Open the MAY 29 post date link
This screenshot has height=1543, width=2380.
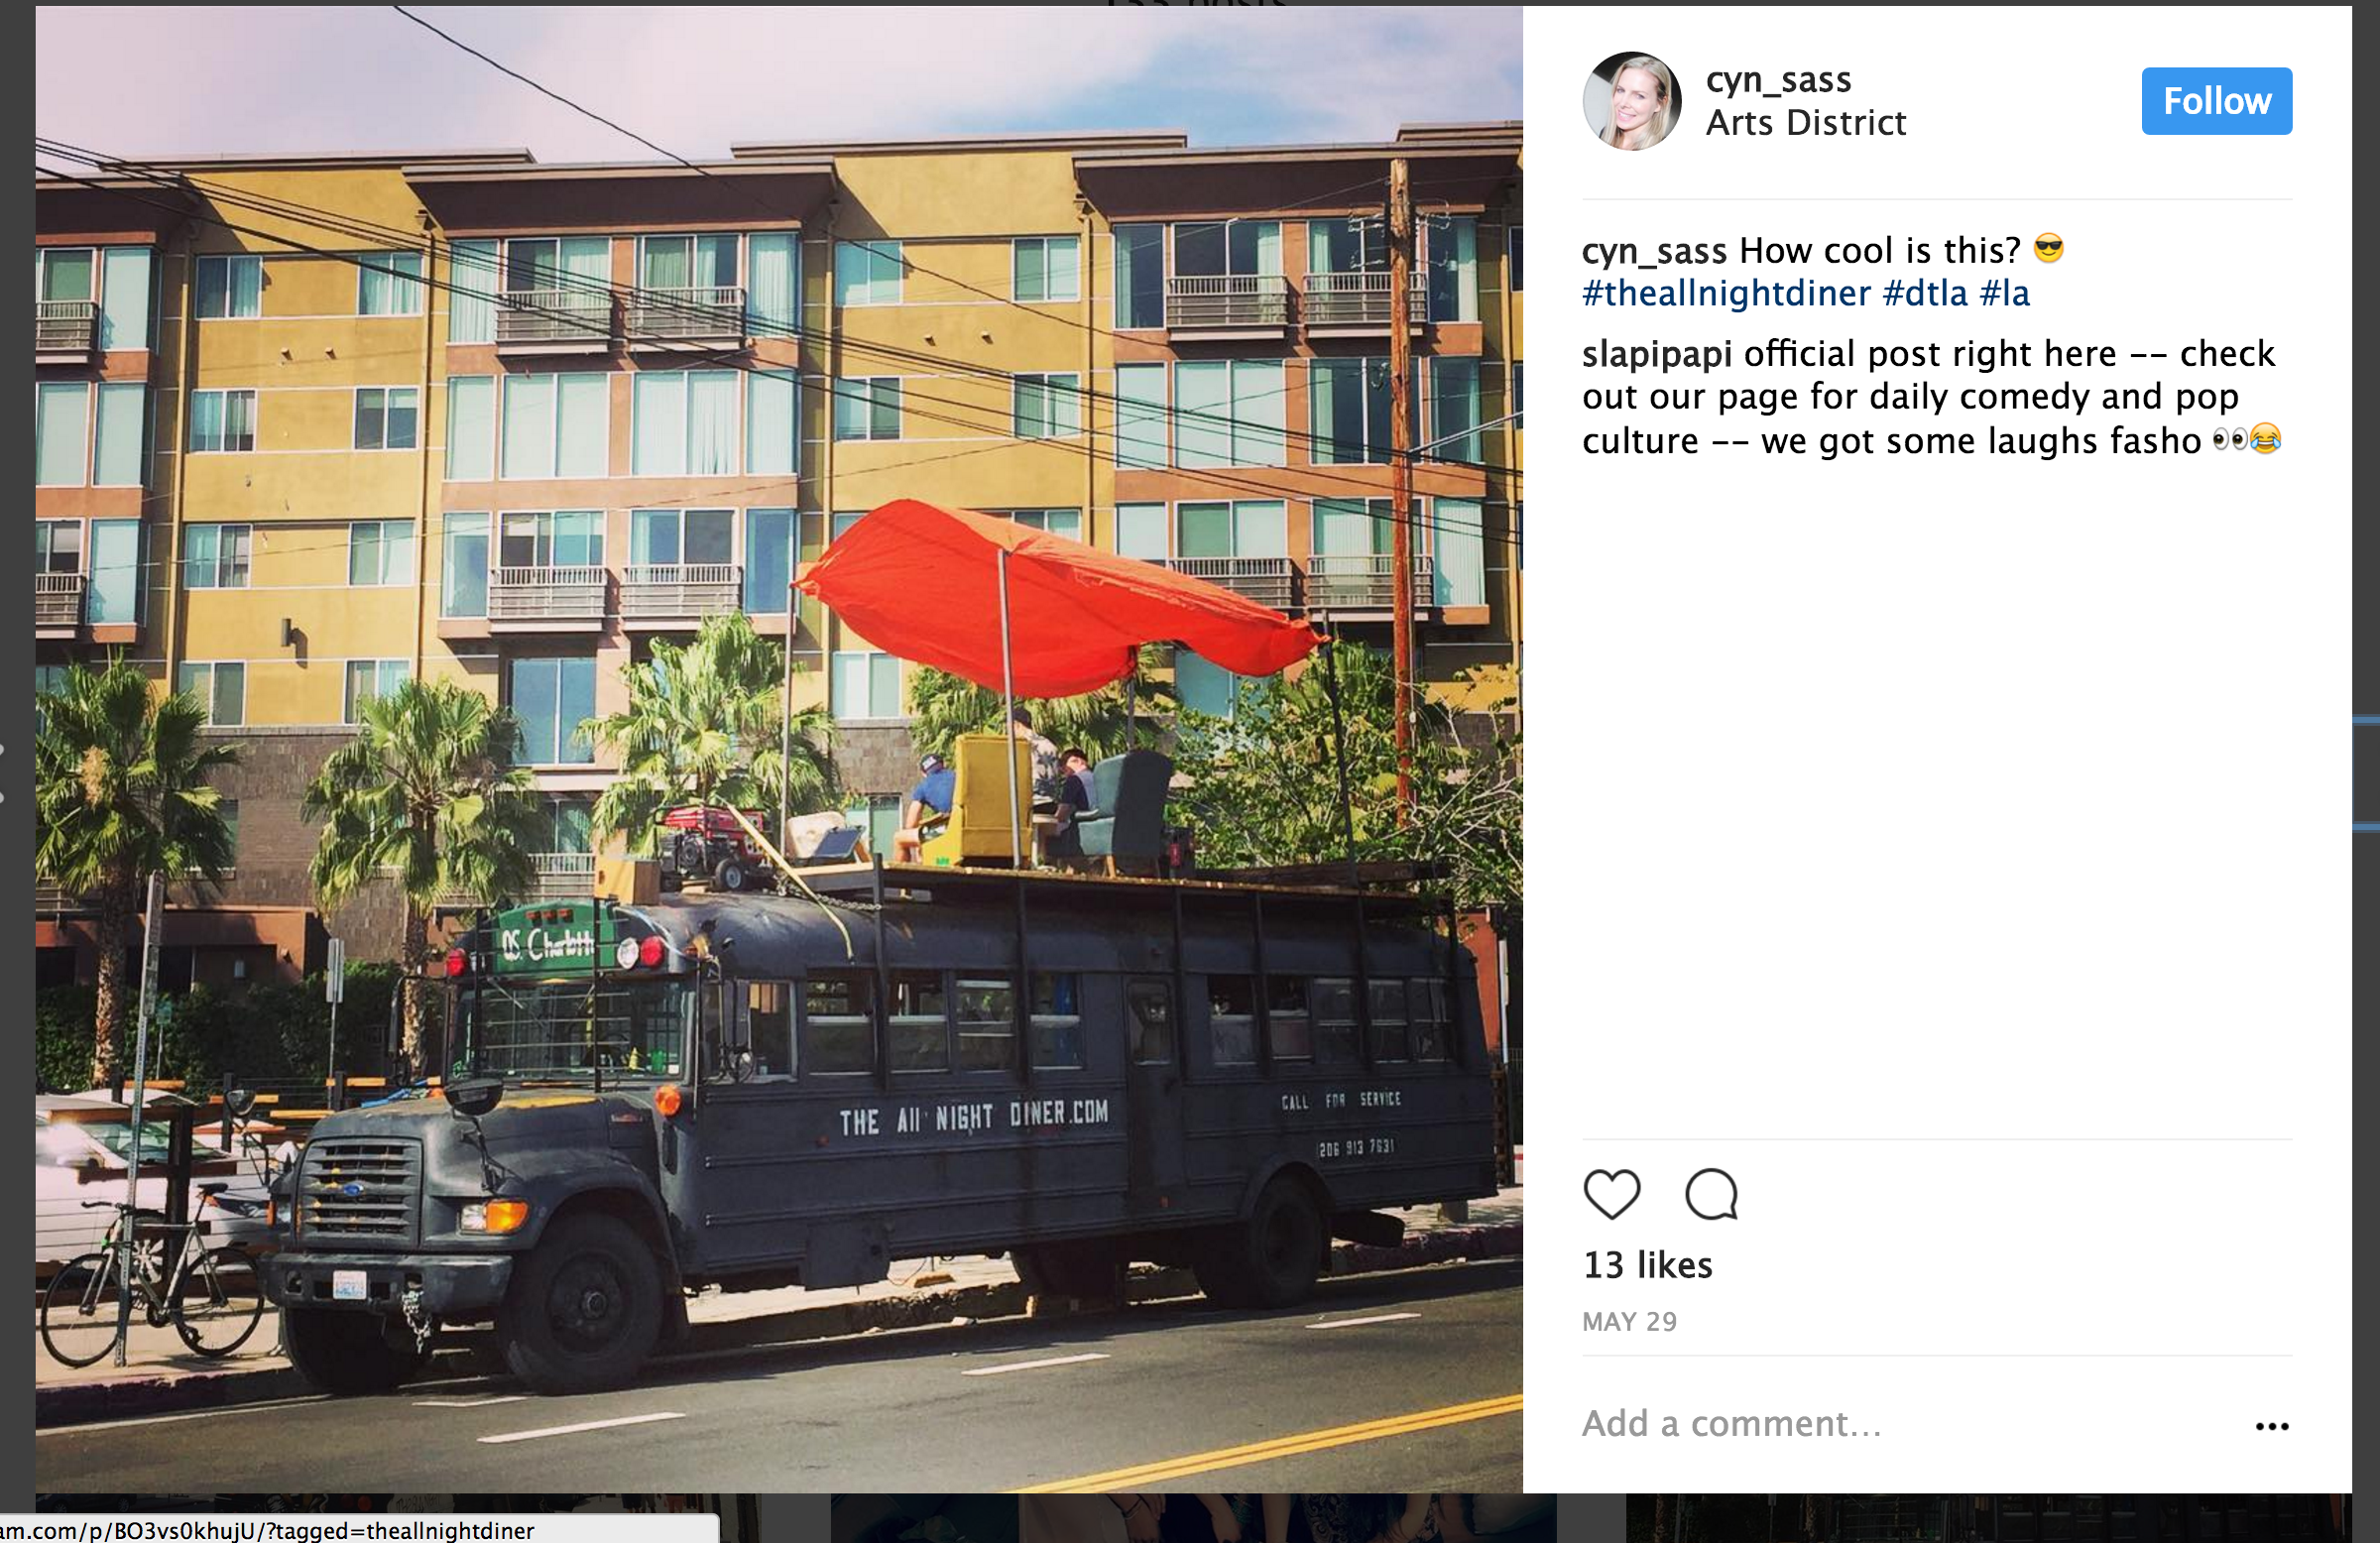[1629, 1322]
